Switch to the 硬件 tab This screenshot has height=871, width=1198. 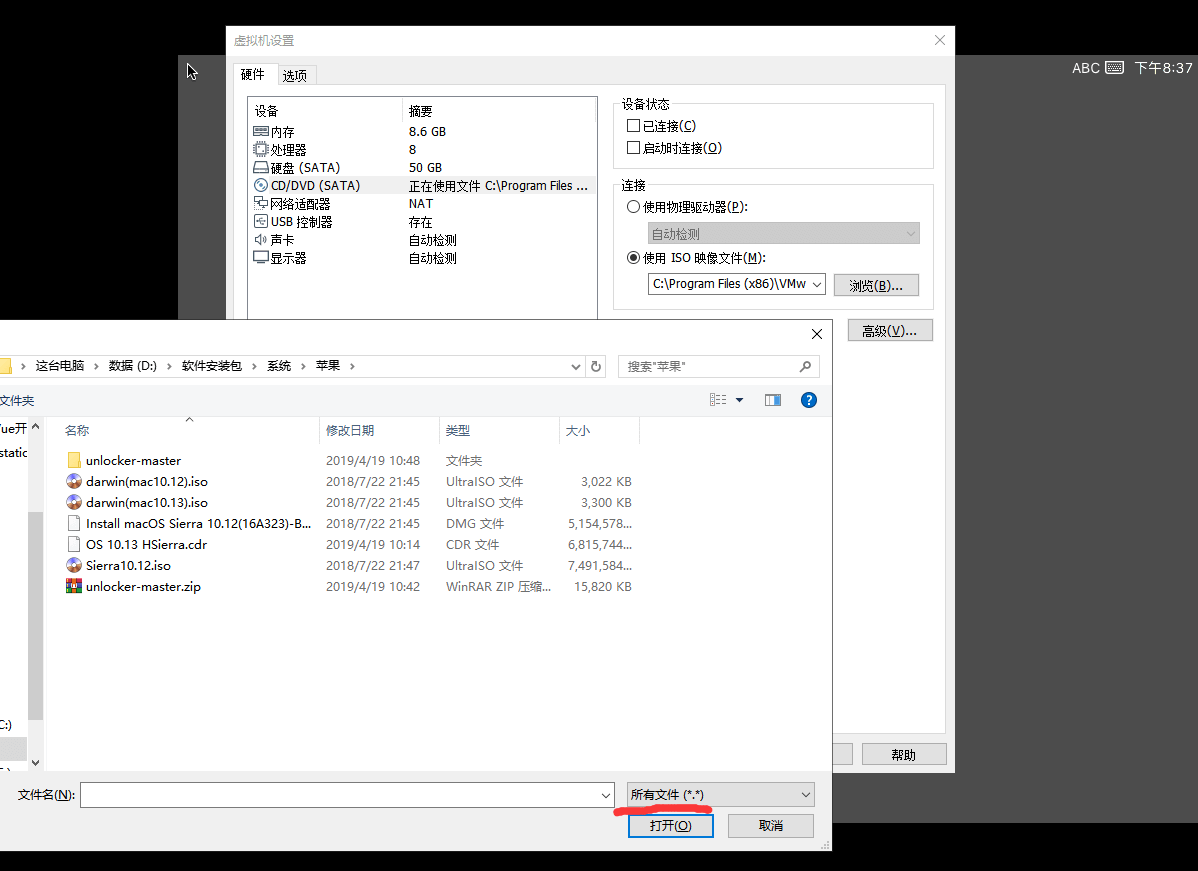tap(253, 75)
